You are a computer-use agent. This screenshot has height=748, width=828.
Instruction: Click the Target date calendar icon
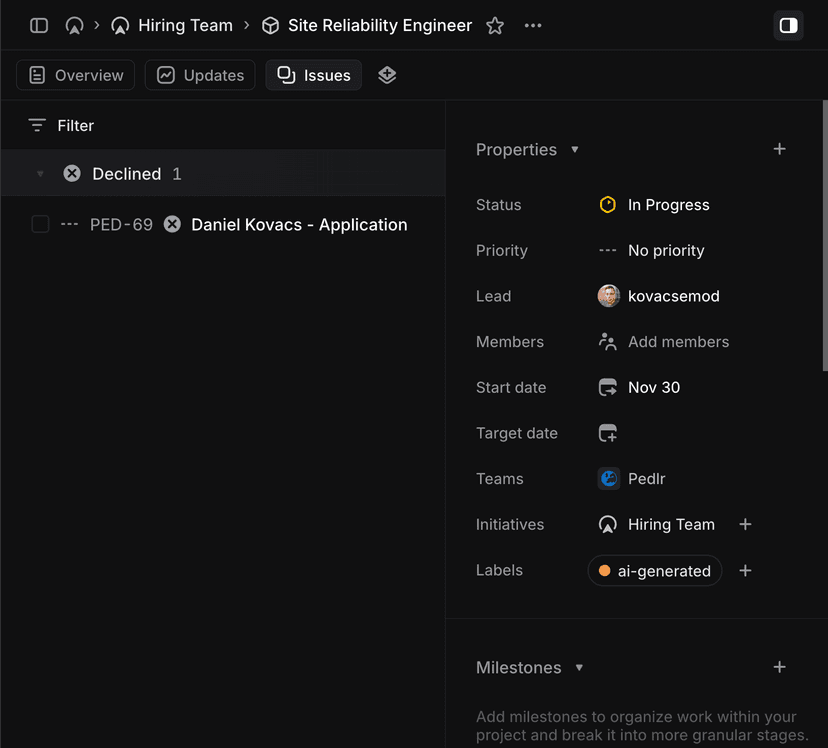coord(607,433)
